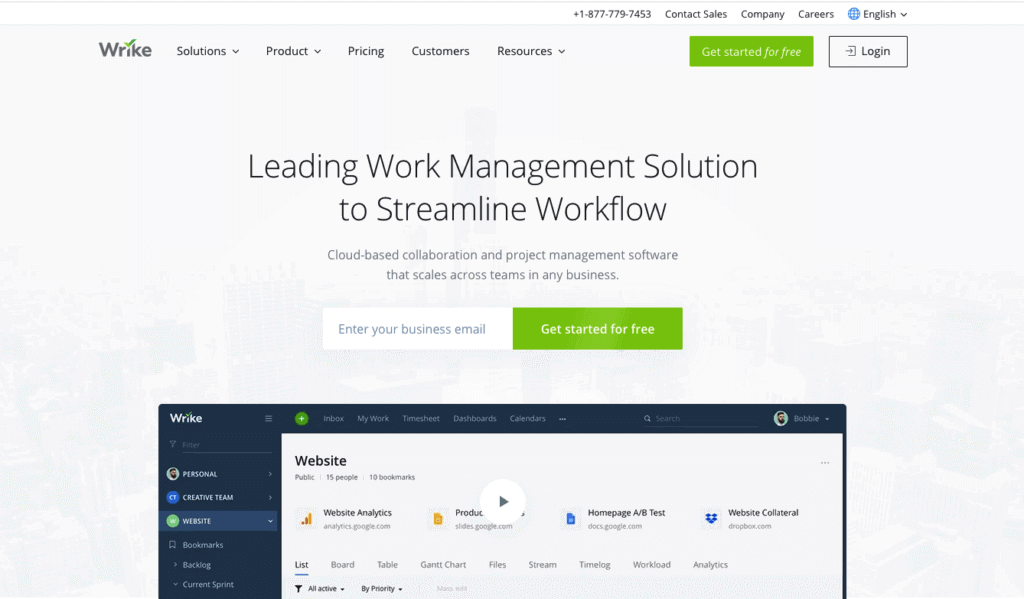1024x599 pixels.
Task: Switch to the Stream tab
Action: [542, 564]
